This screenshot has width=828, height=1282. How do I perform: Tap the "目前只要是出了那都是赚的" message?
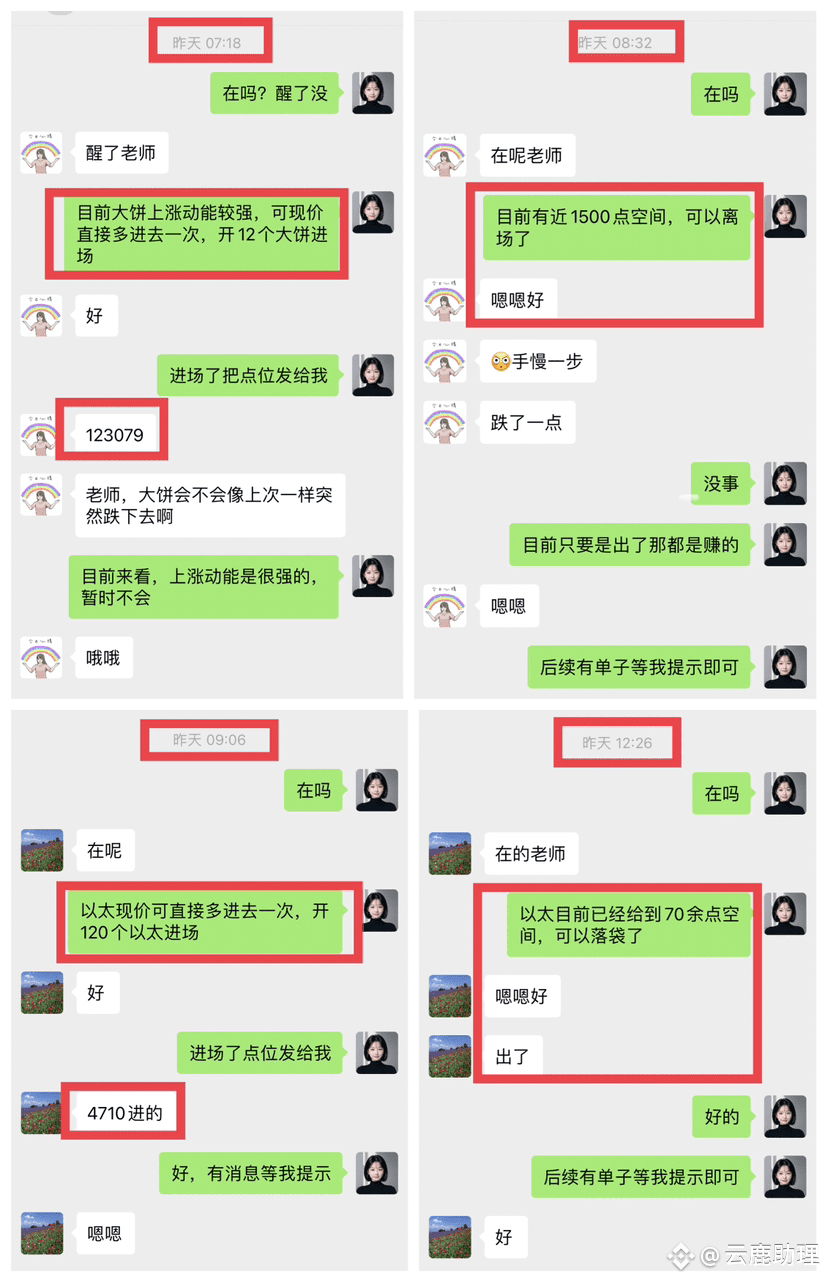tap(630, 545)
